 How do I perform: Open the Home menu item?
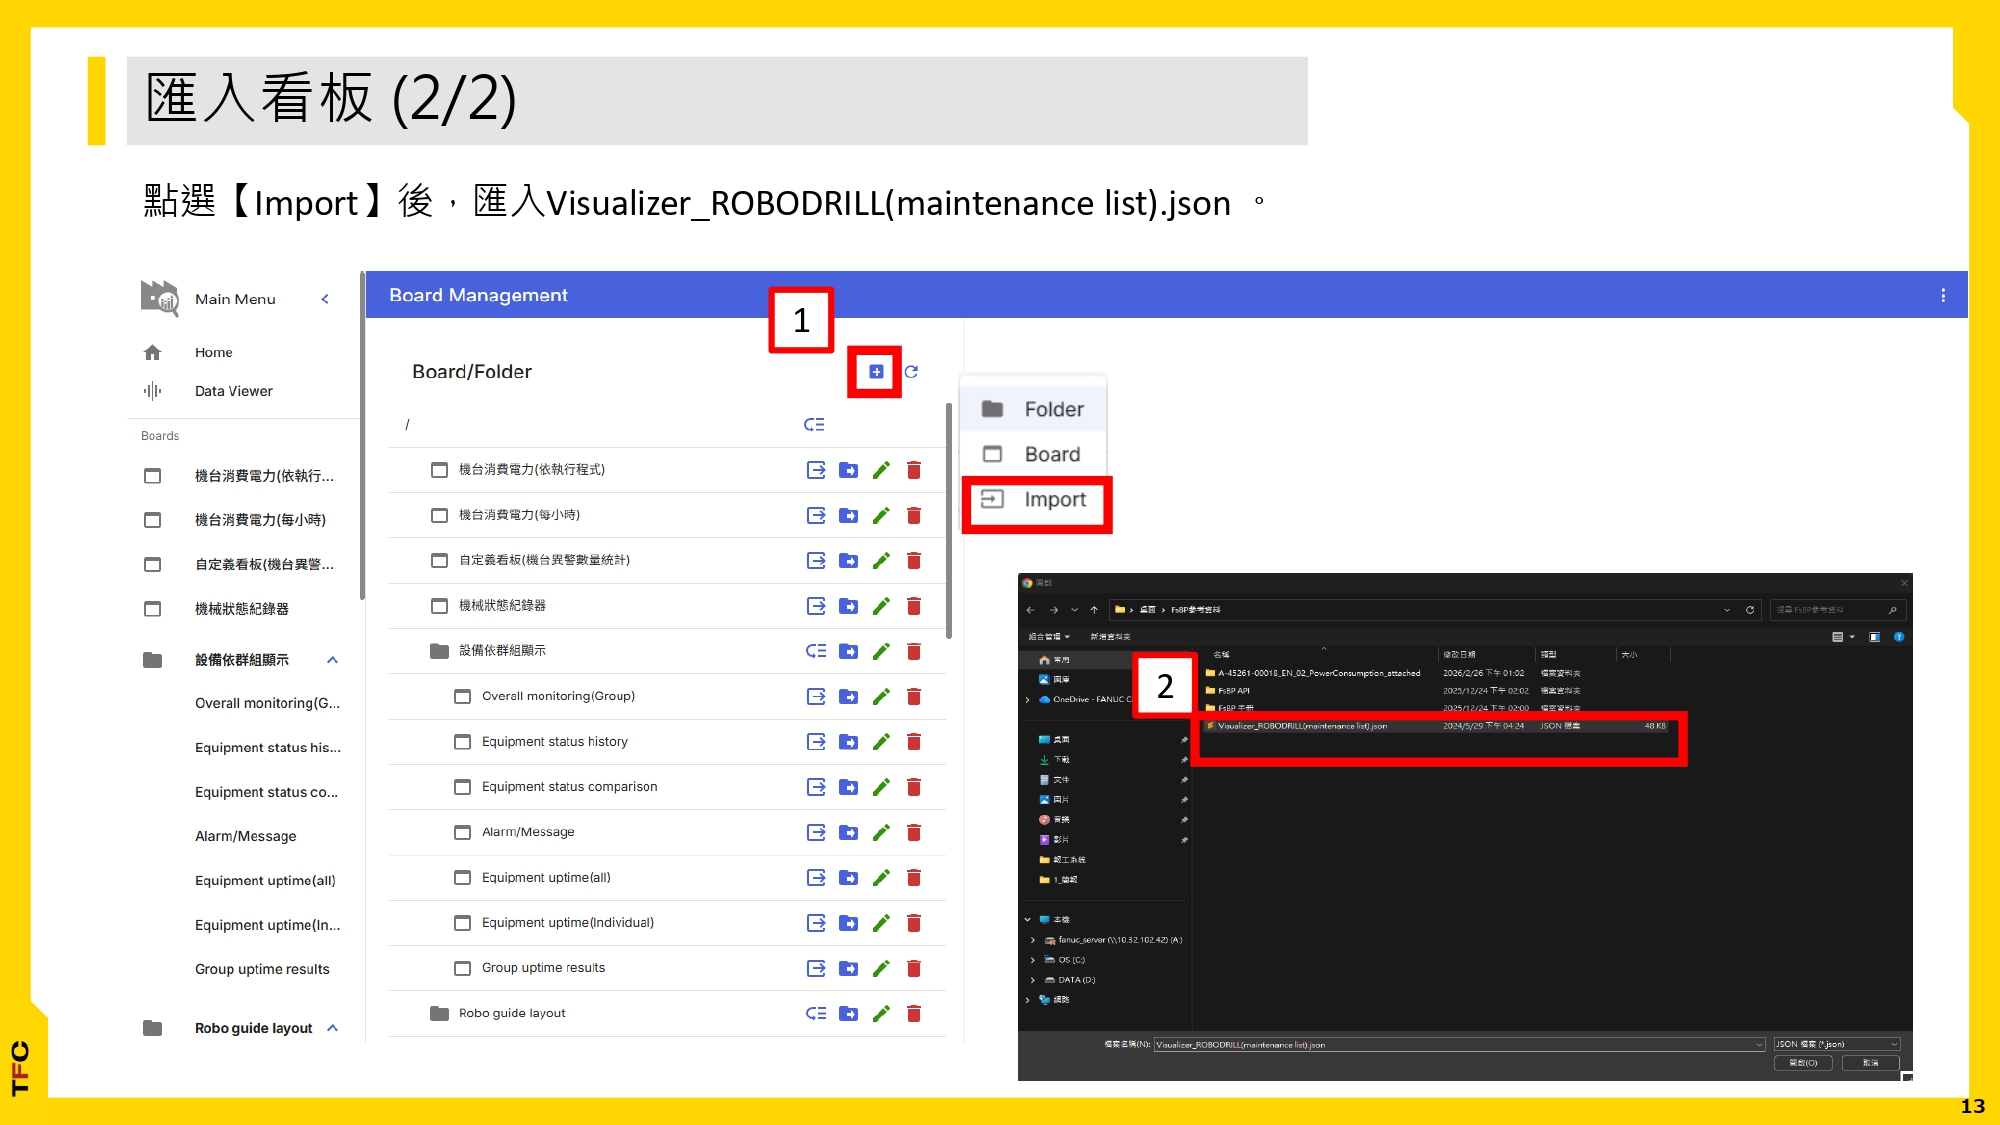coord(214,352)
